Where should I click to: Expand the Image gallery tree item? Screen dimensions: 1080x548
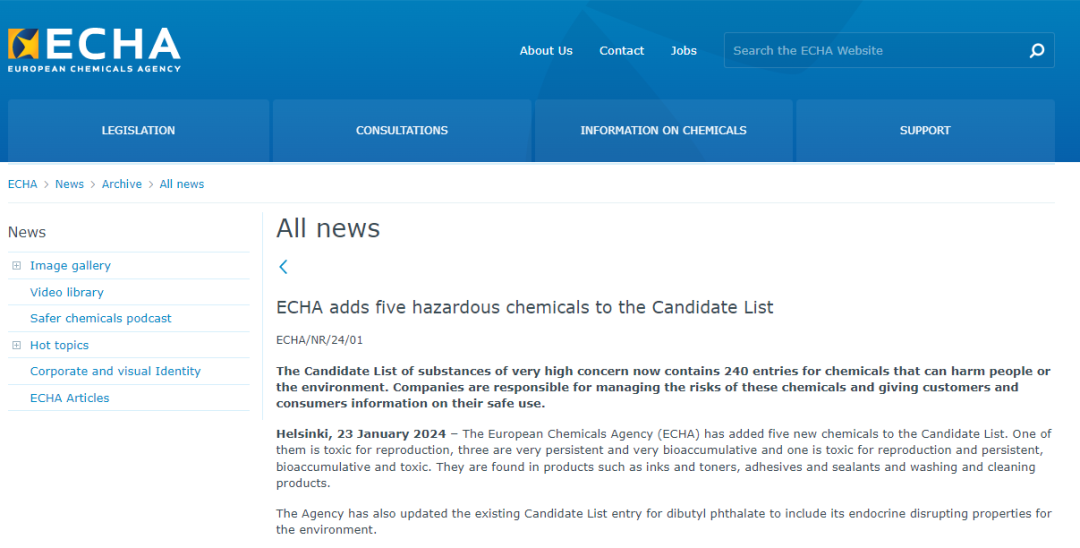point(16,266)
